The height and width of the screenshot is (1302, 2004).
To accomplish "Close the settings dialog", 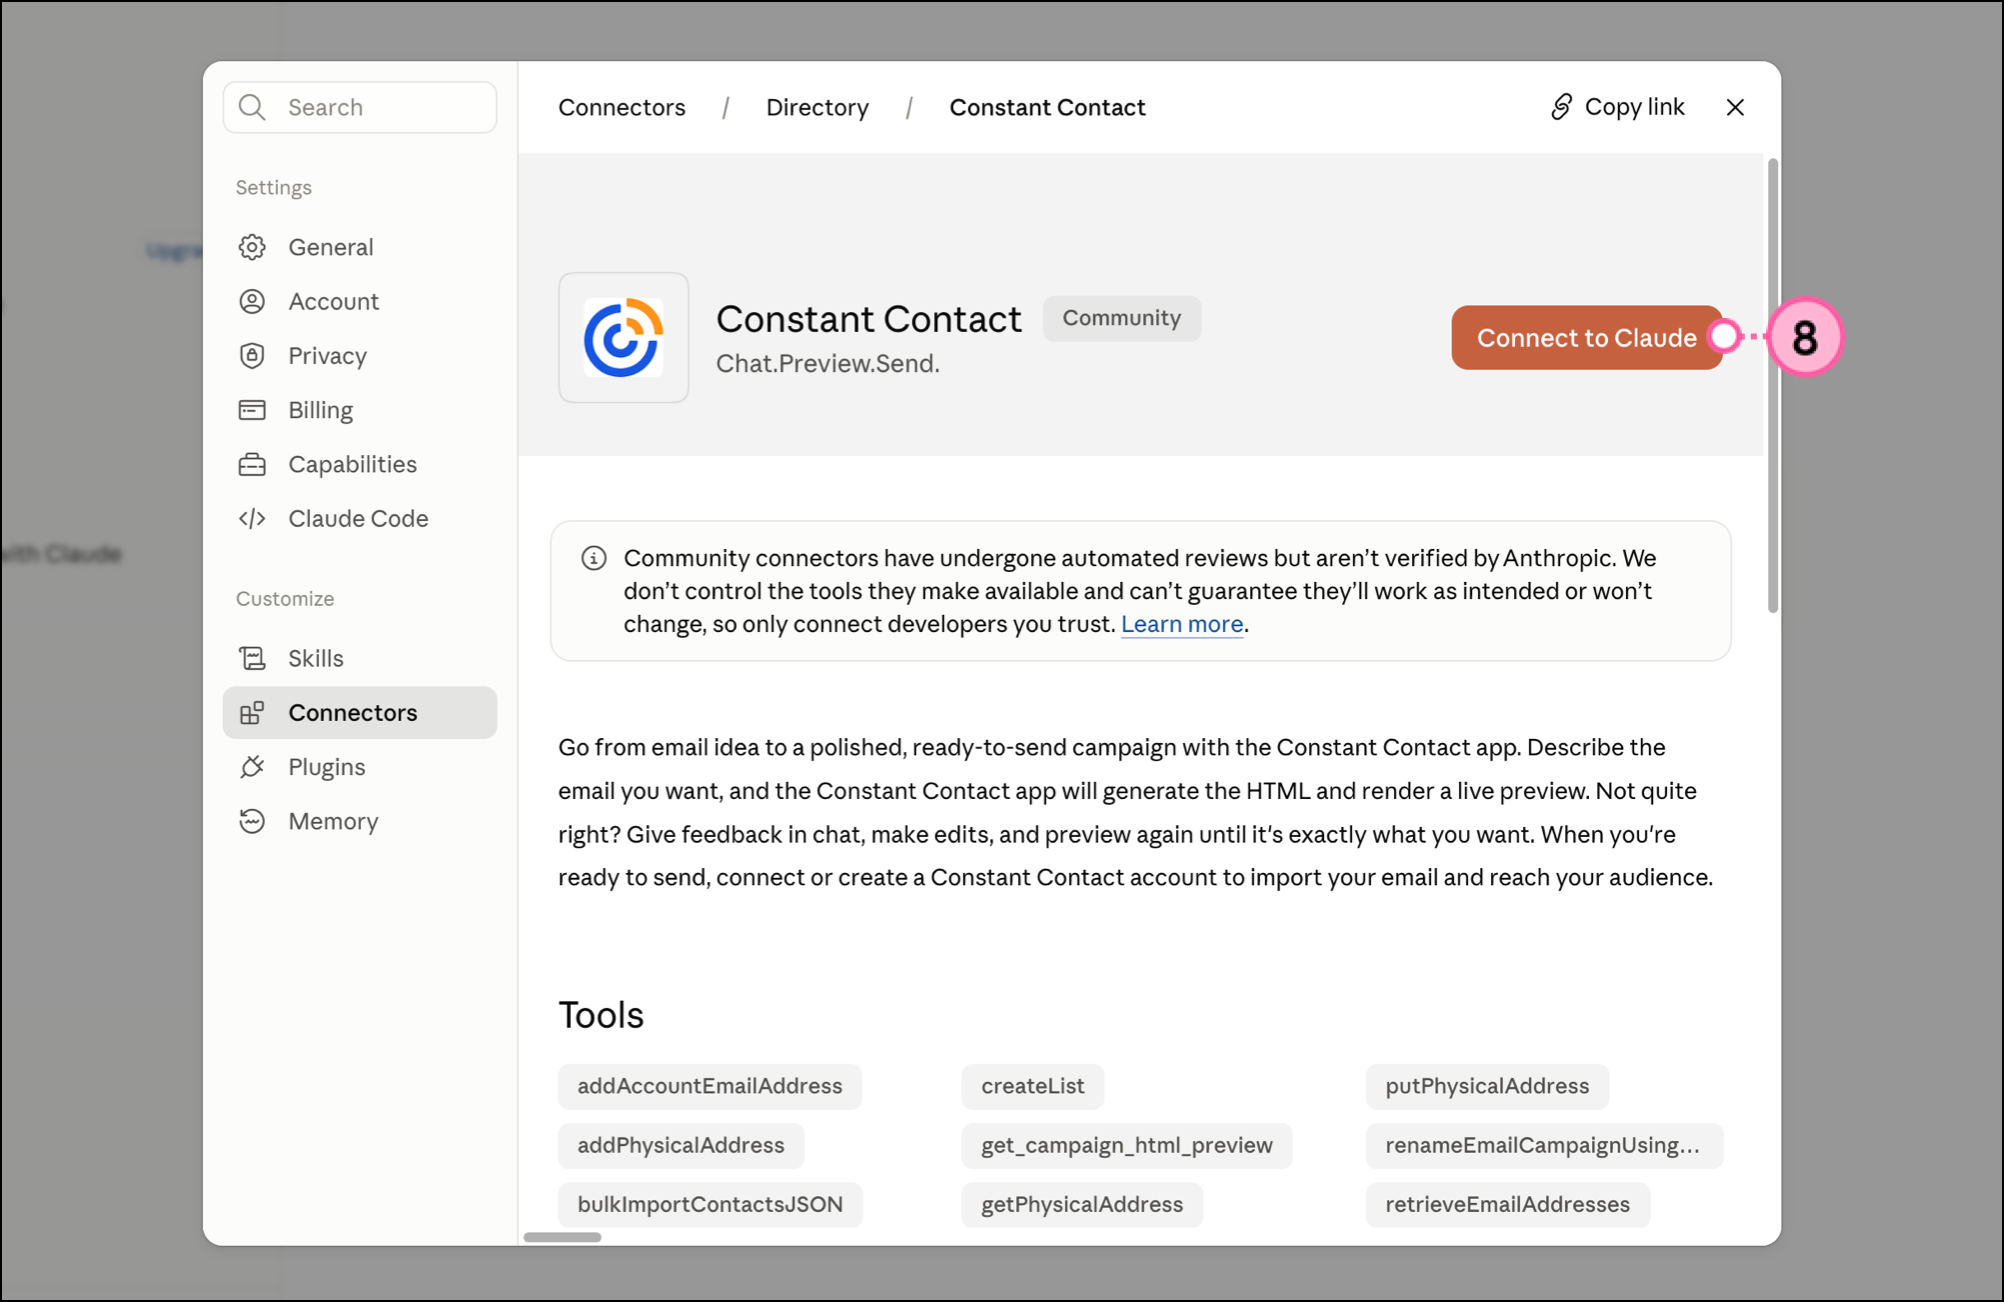I will (x=1735, y=107).
